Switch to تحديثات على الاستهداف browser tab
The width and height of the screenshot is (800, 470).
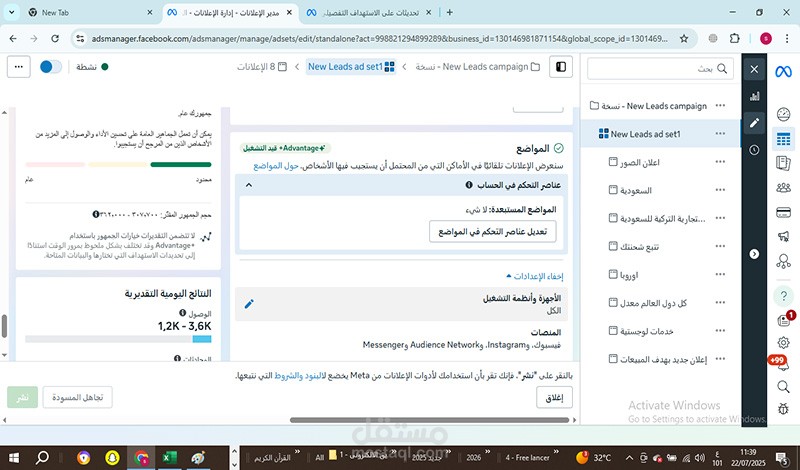(x=370, y=12)
